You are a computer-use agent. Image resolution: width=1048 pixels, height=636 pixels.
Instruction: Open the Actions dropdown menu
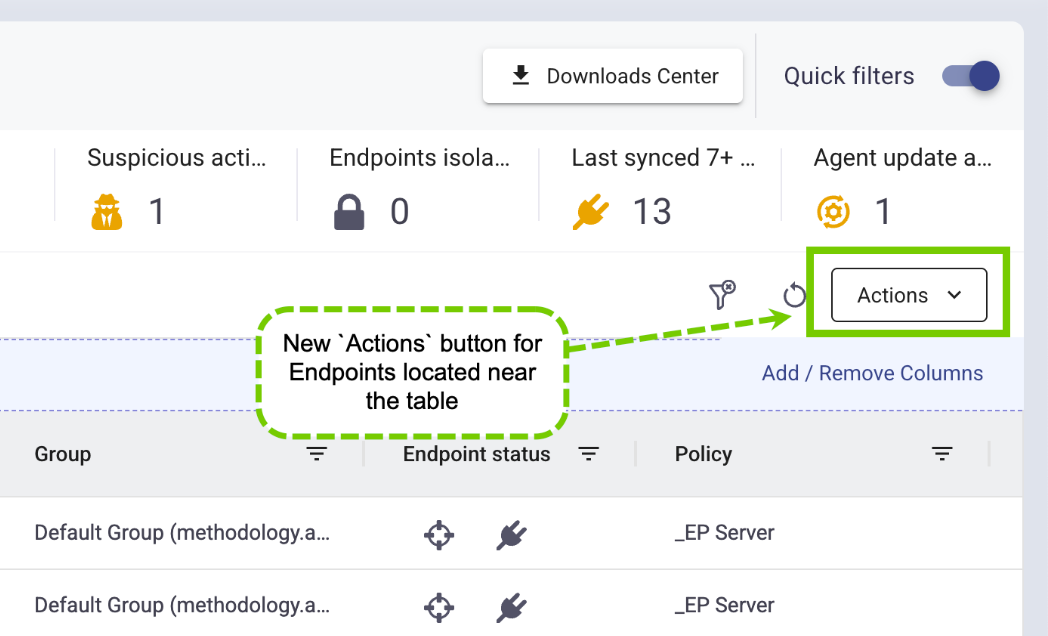click(x=909, y=295)
